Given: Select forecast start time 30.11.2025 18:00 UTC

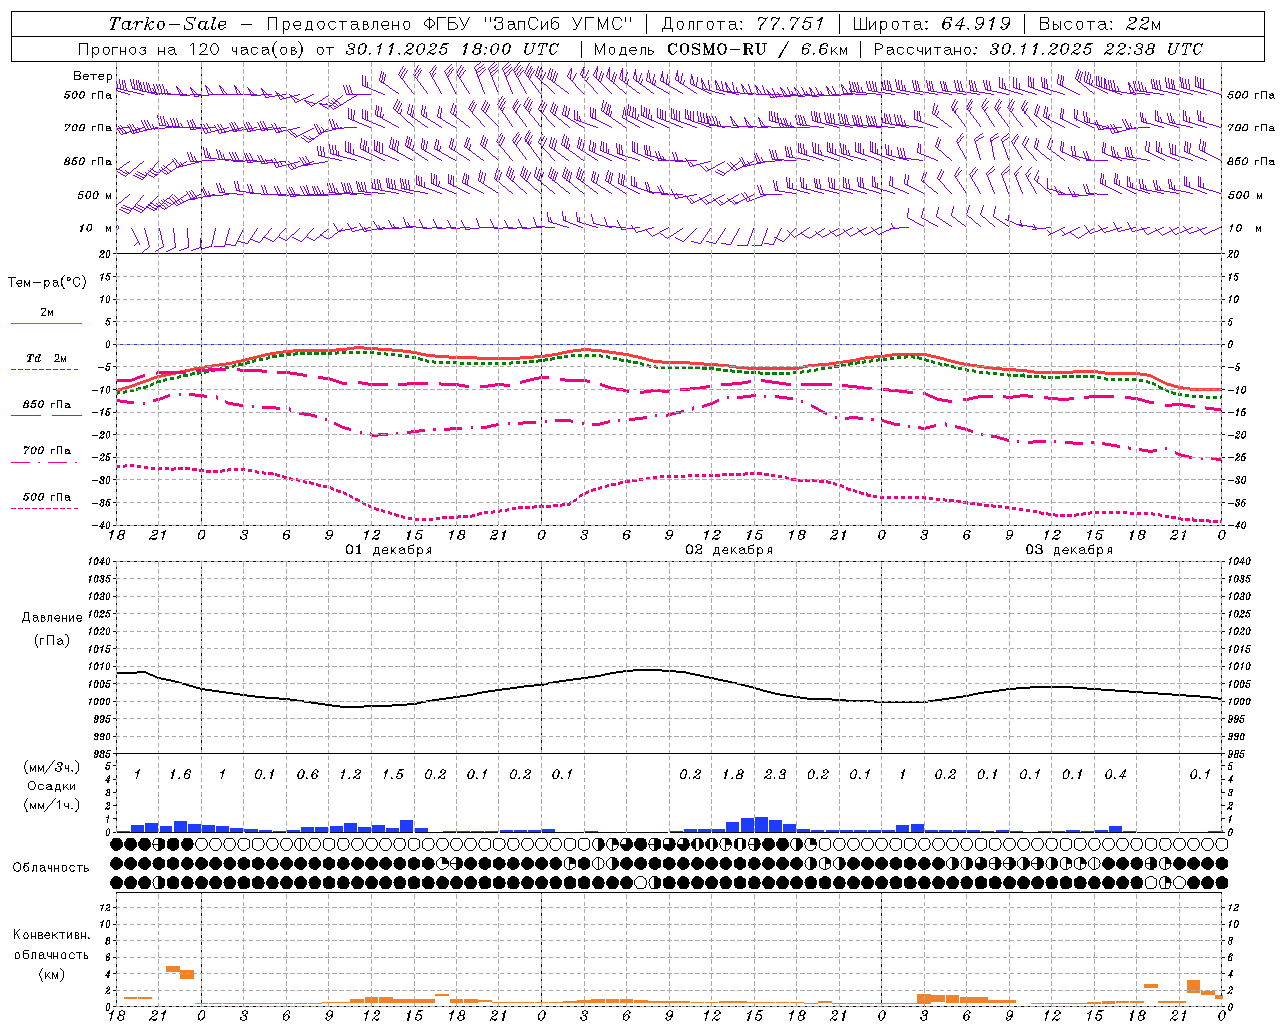Looking at the screenshot, I should (452, 49).
